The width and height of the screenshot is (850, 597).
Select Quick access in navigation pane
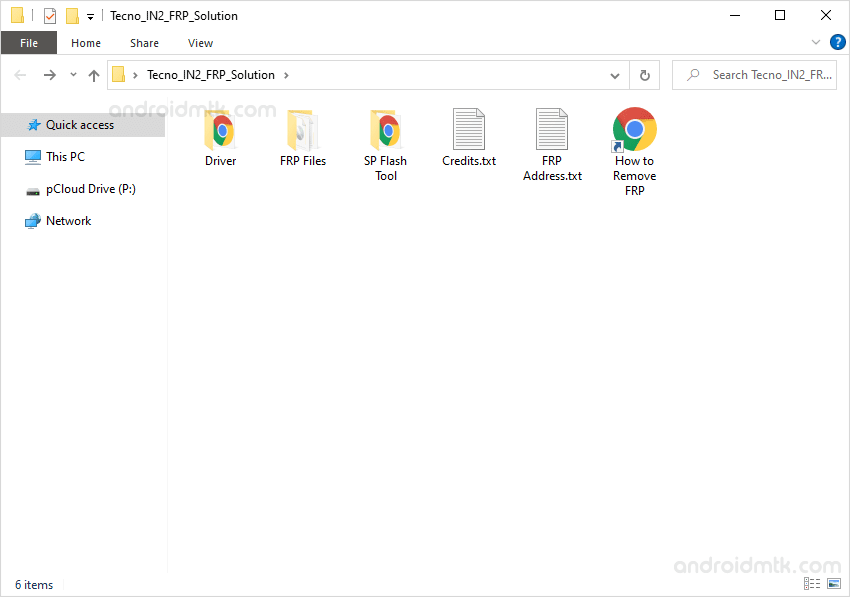pyautogui.click(x=79, y=125)
